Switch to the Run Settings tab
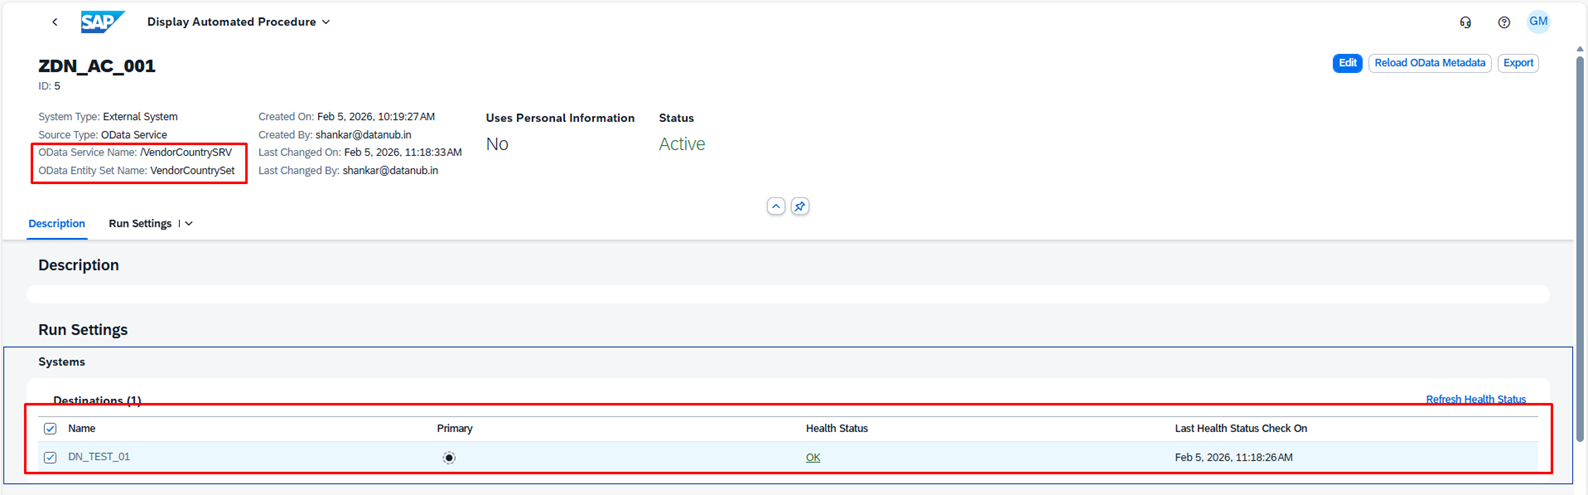 [x=140, y=224]
